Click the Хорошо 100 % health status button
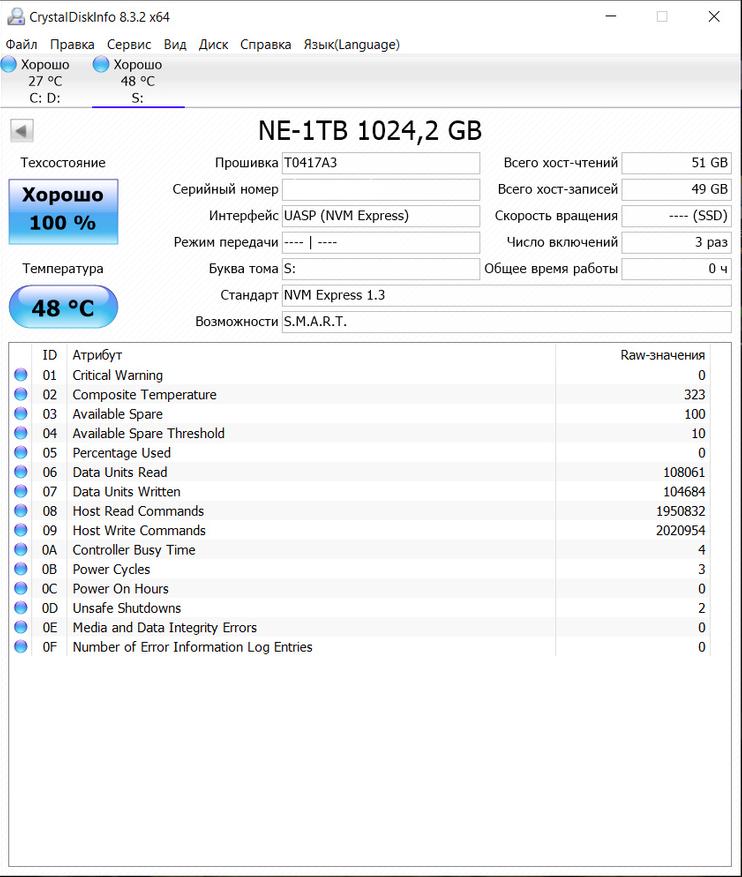 pos(63,211)
